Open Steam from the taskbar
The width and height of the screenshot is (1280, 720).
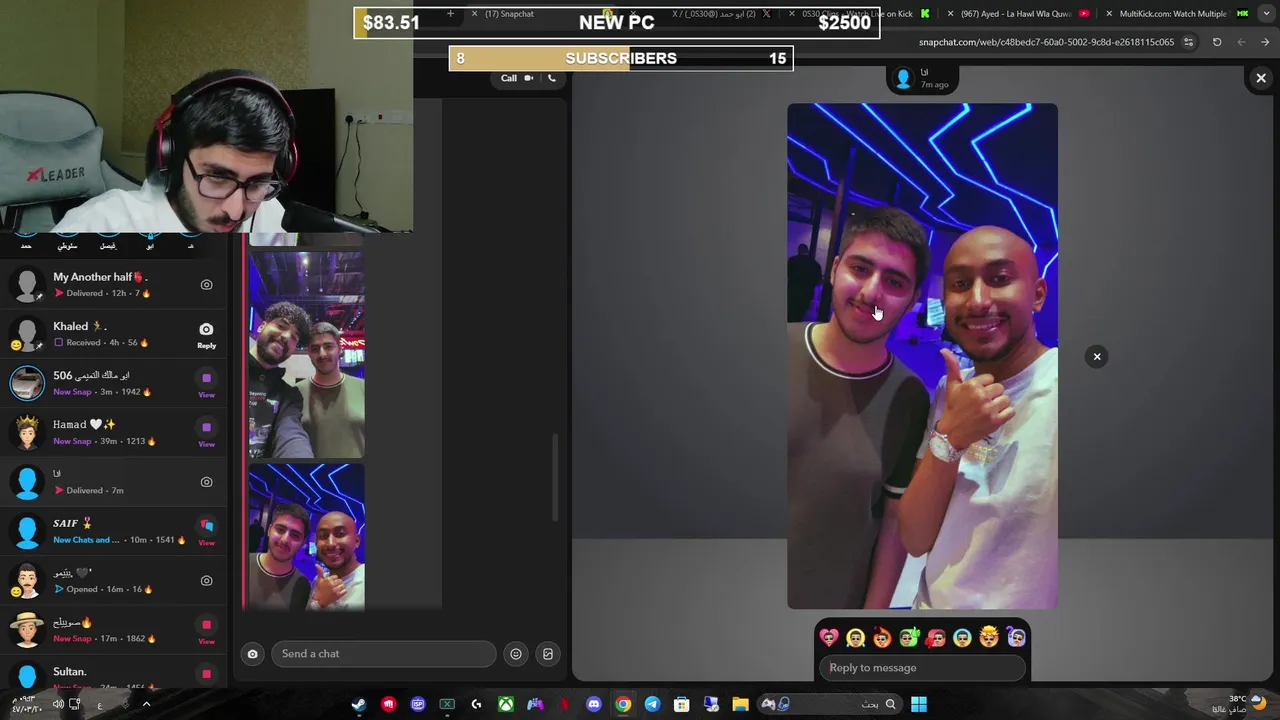tap(359, 704)
